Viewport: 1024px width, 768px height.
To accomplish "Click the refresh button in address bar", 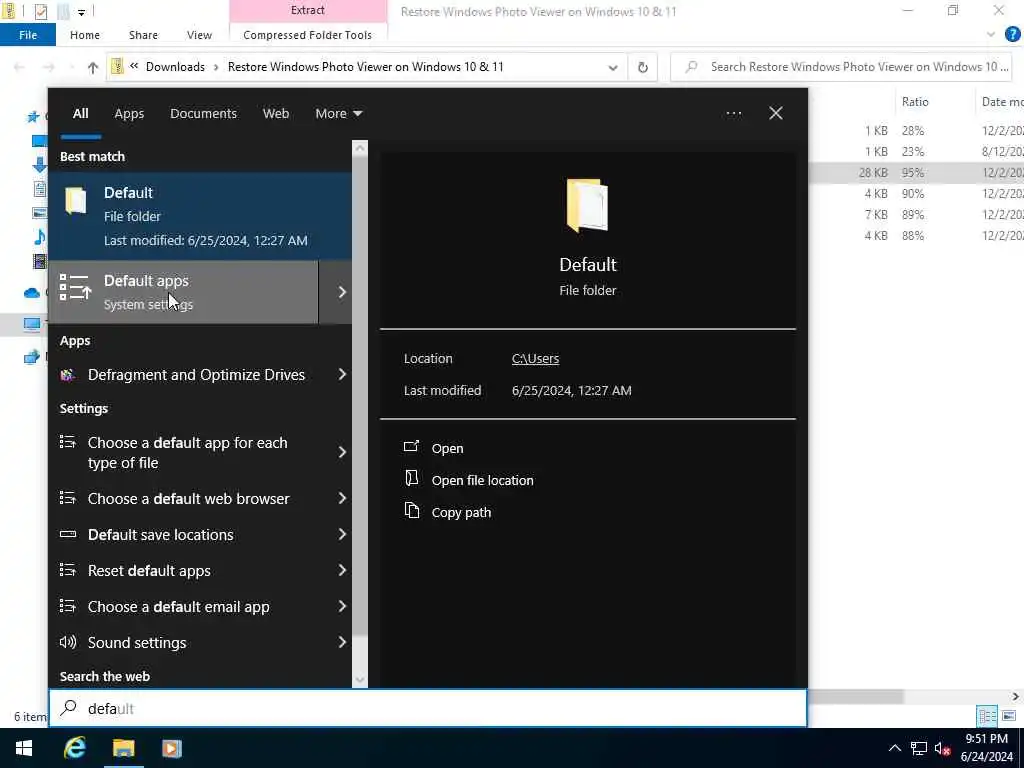I will click(x=643, y=67).
